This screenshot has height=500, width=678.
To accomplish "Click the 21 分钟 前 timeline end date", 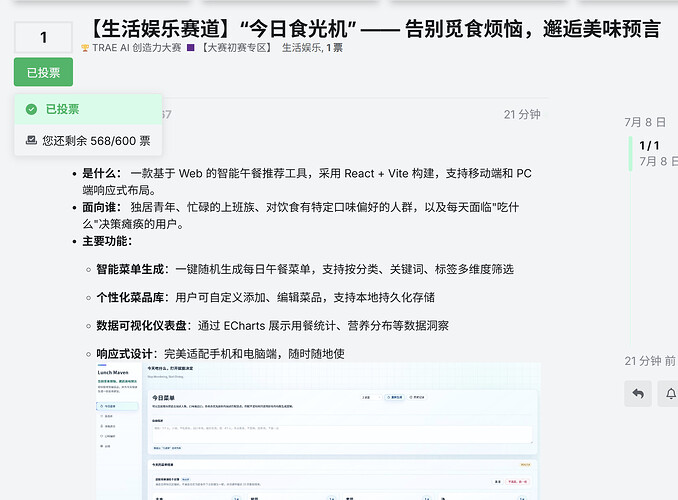I will (650, 361).
